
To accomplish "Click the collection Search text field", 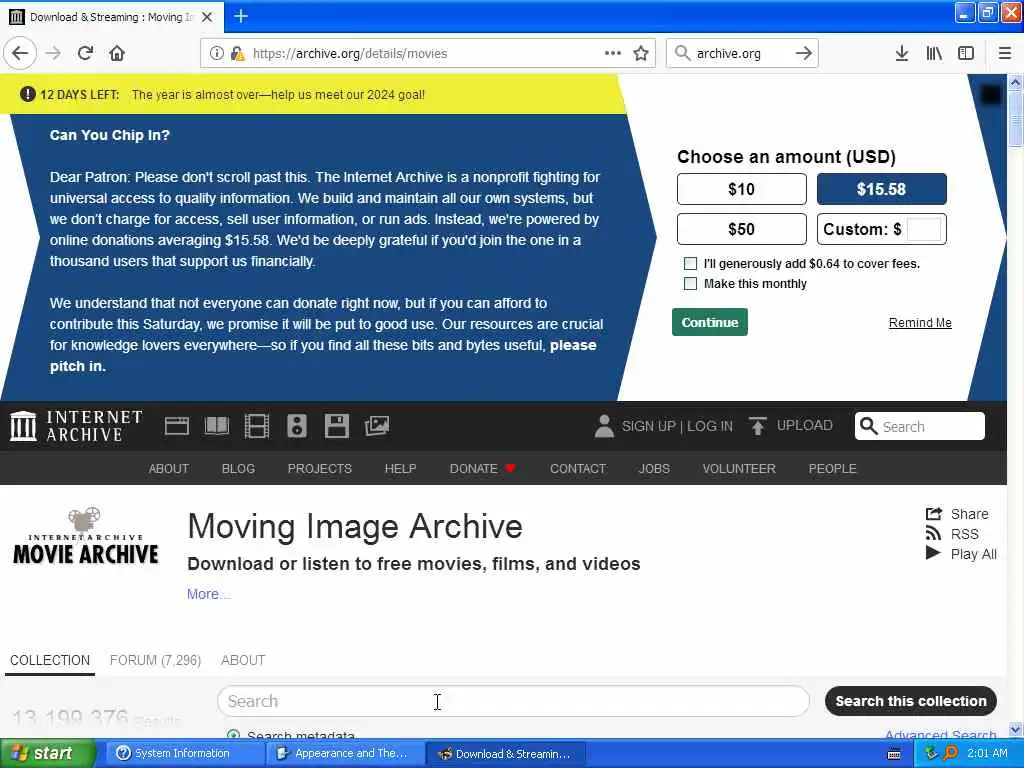I will point(513,701).
